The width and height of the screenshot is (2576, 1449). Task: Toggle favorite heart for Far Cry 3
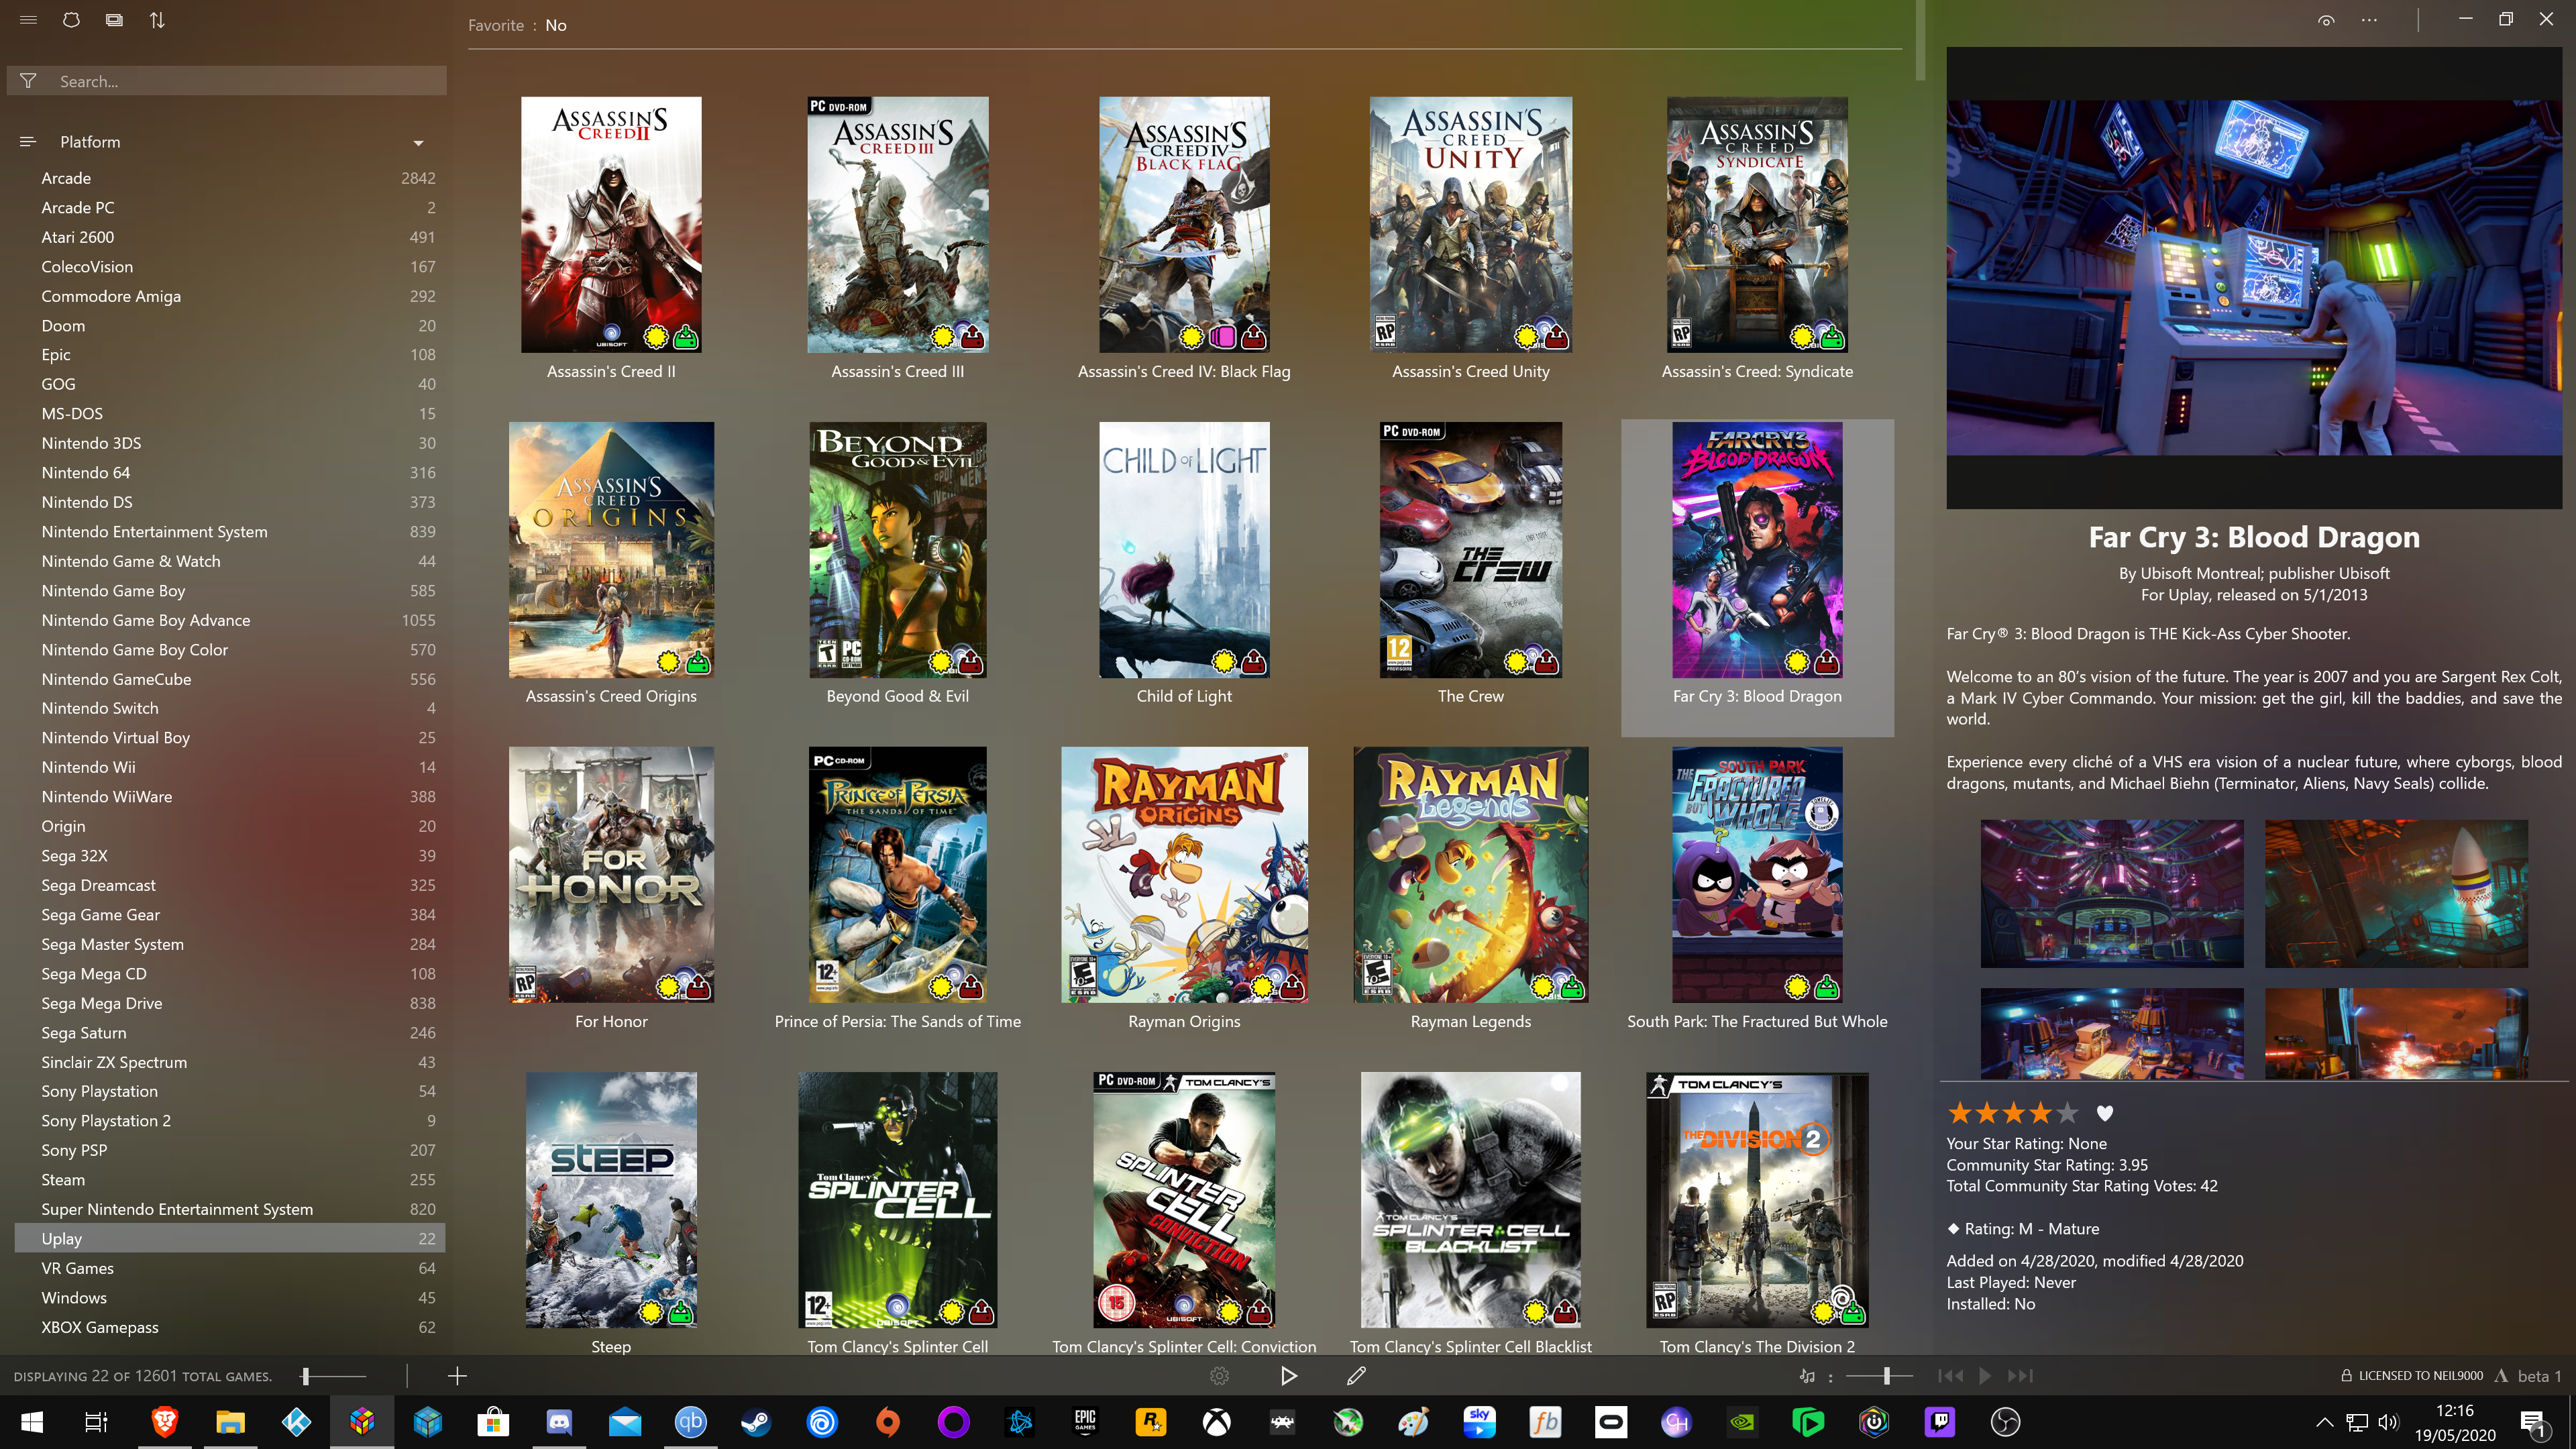pos(2105,1113)
